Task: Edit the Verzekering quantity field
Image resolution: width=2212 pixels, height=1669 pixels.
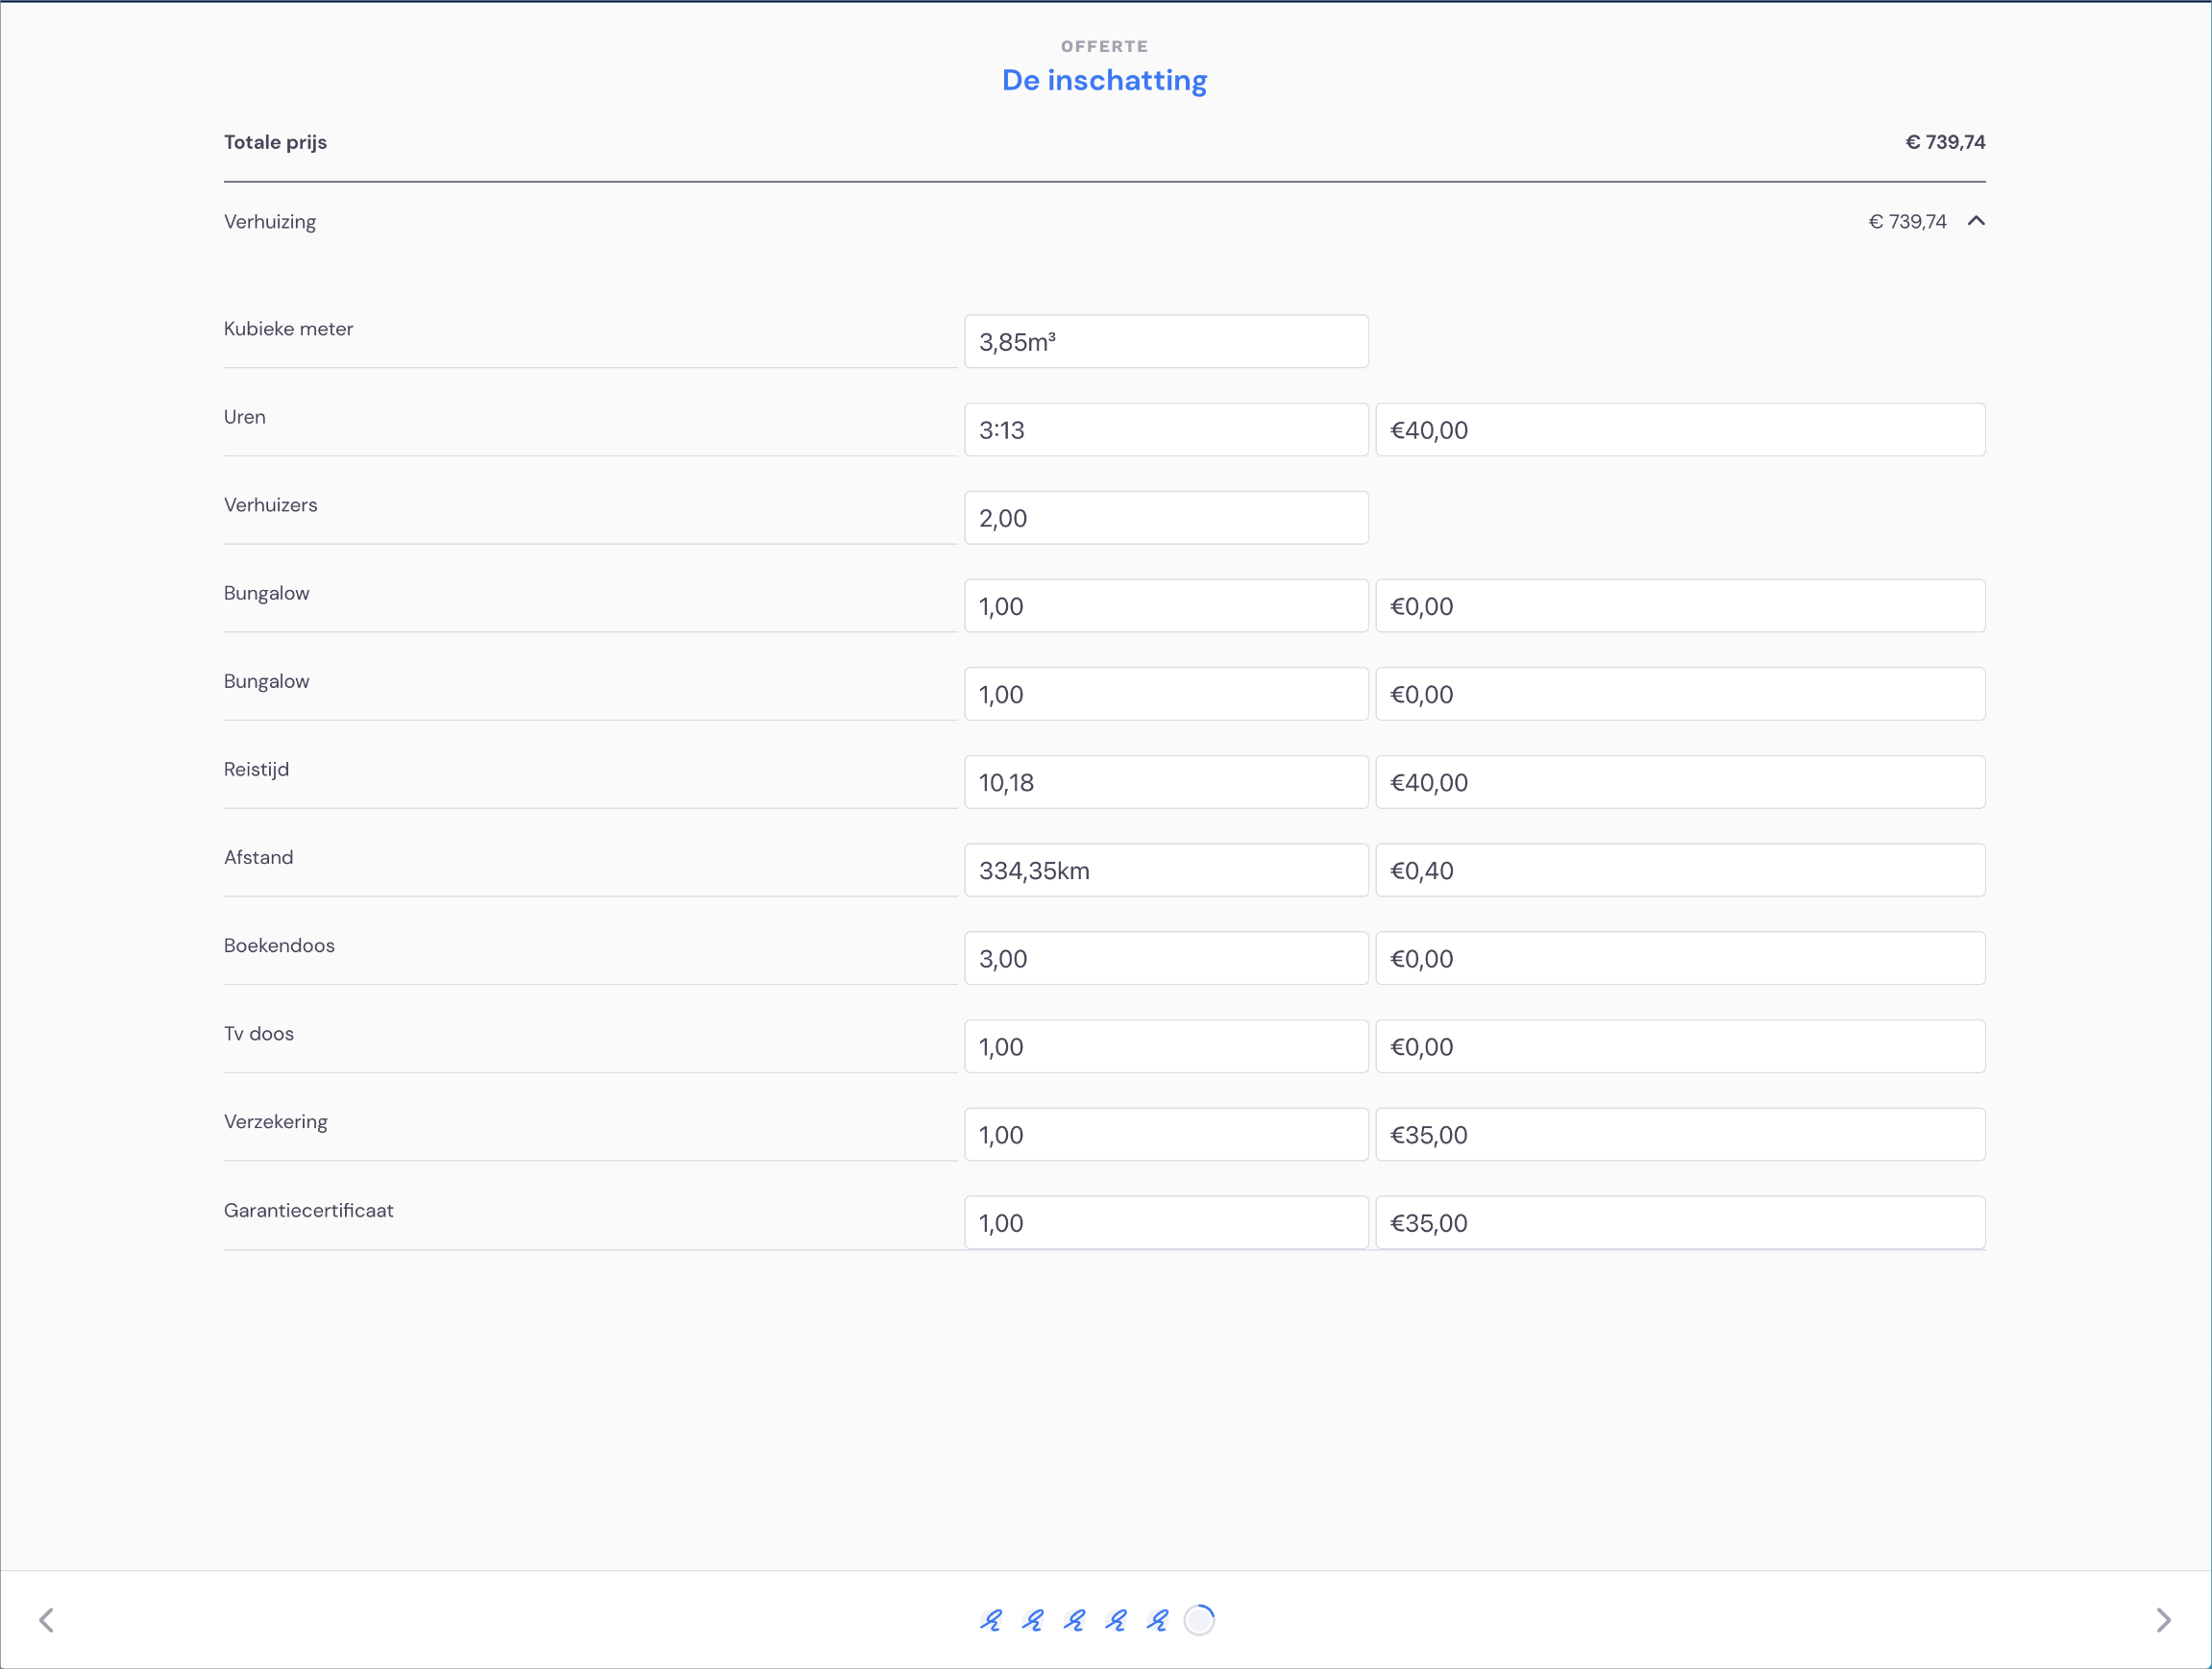Action: (1166, 1134)
